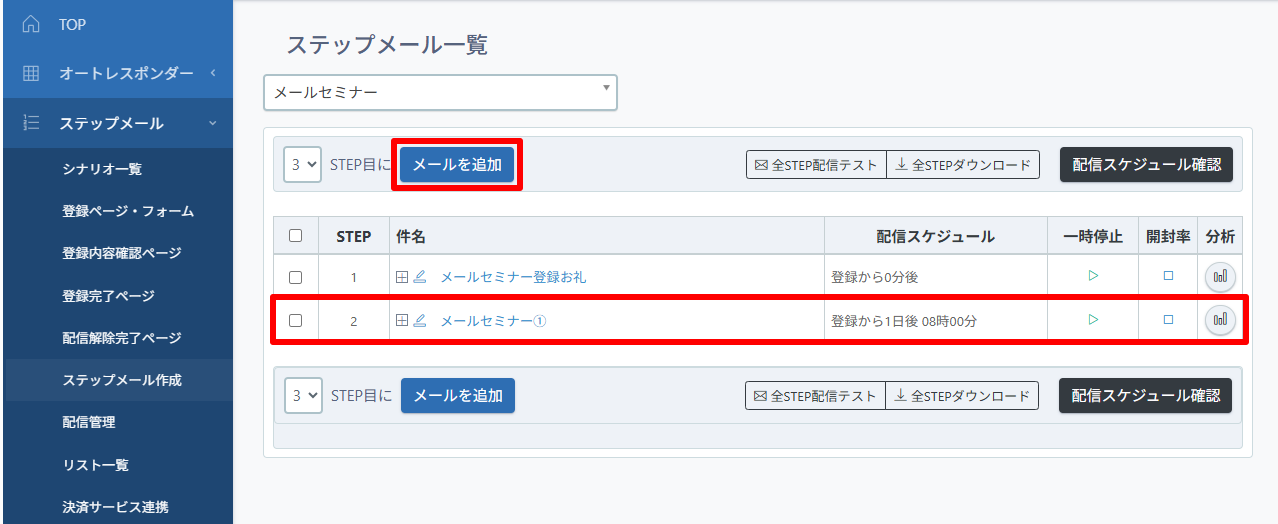Open analysis chart icon for メールセミナー① row
Screen dimensions: 1278x524
tap(1220, 320)
